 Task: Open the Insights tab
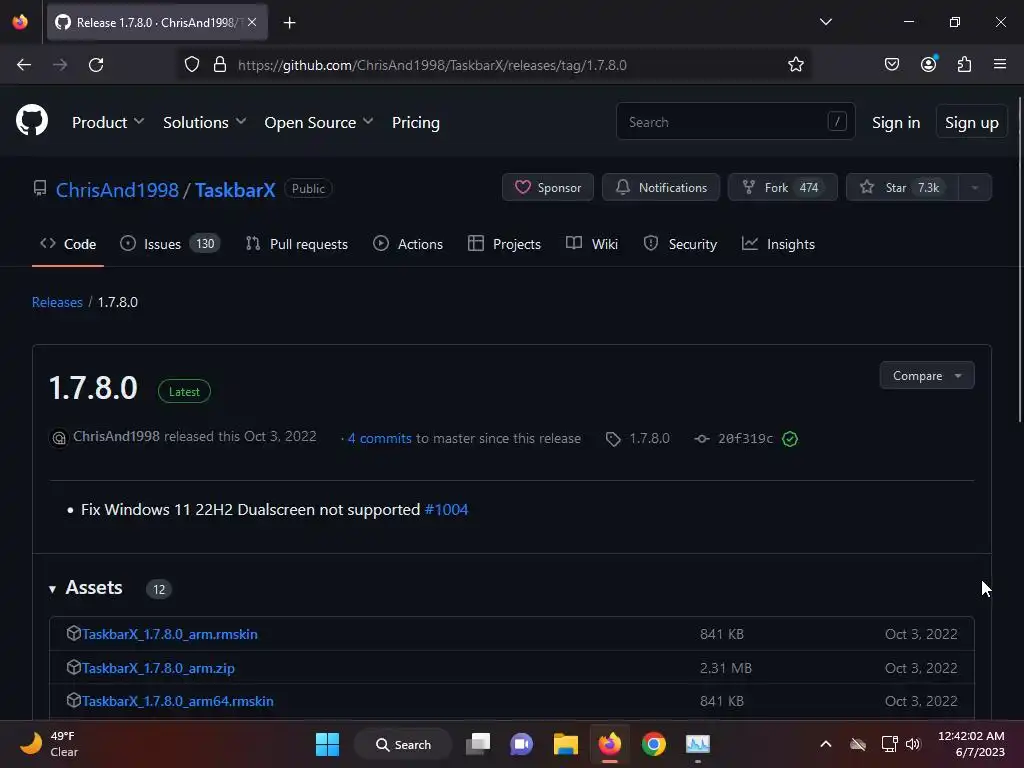(x=778, y=244)
